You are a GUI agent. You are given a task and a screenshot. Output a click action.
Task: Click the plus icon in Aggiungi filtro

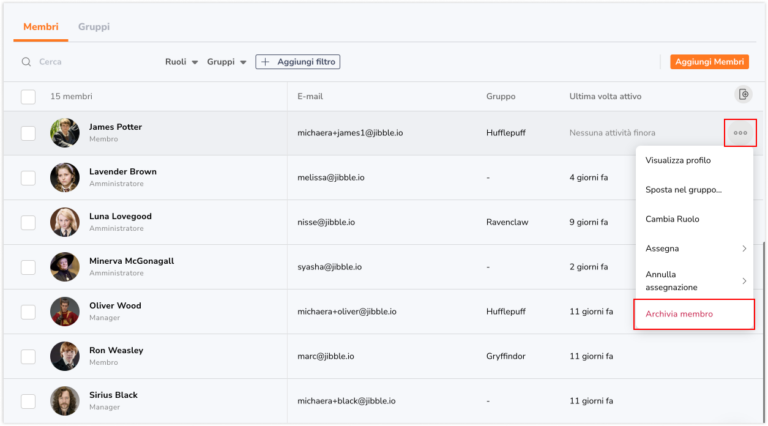[265, 62]
